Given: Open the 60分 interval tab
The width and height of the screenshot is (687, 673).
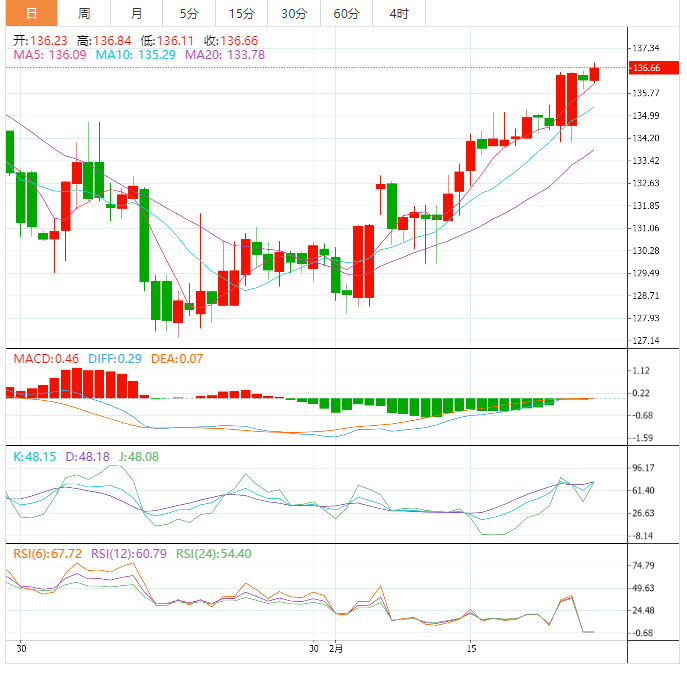Looking at the screenshot, I should click(x=346, y=13).
